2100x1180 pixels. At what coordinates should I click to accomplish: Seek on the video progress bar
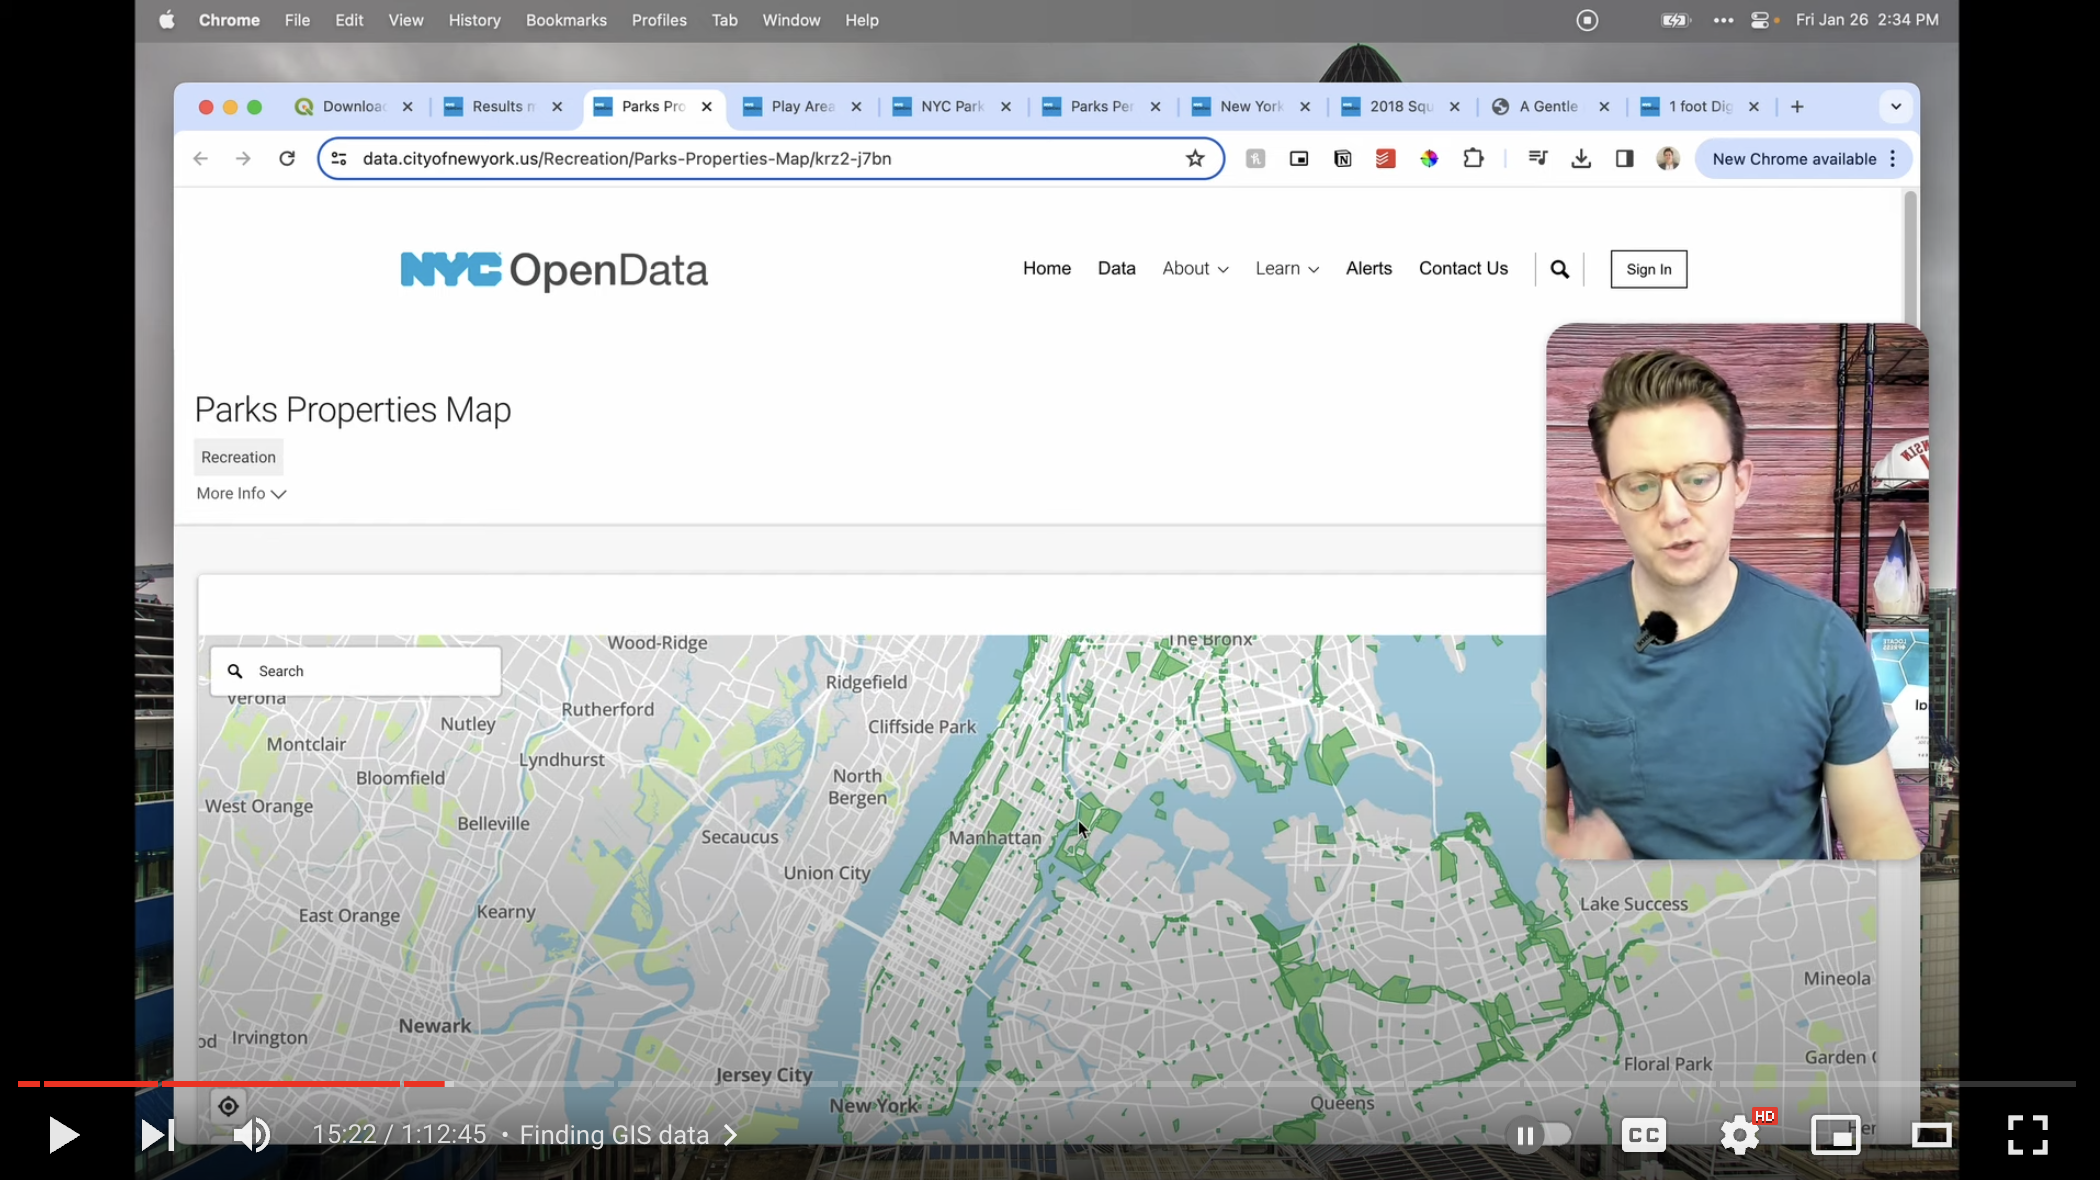1046,1083
